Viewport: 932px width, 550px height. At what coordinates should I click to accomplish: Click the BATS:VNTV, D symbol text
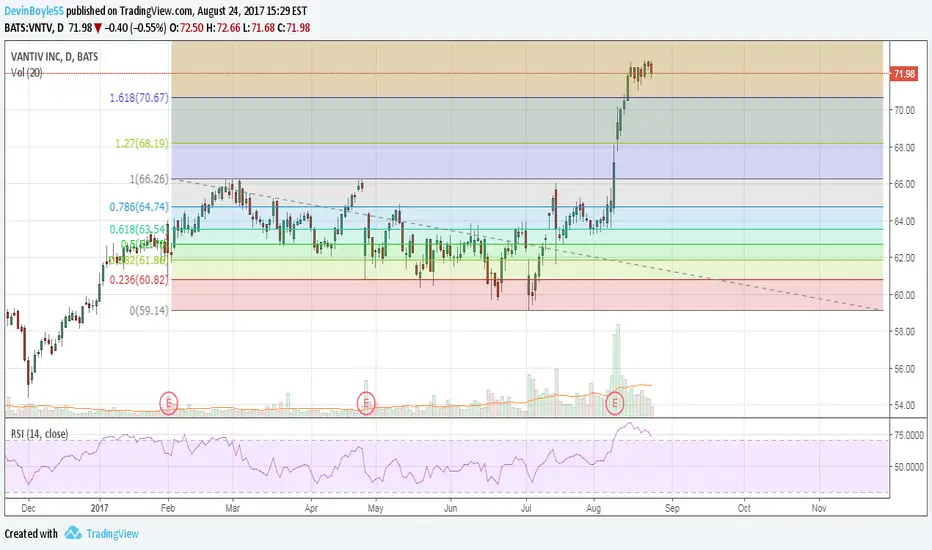pos(34,27)
